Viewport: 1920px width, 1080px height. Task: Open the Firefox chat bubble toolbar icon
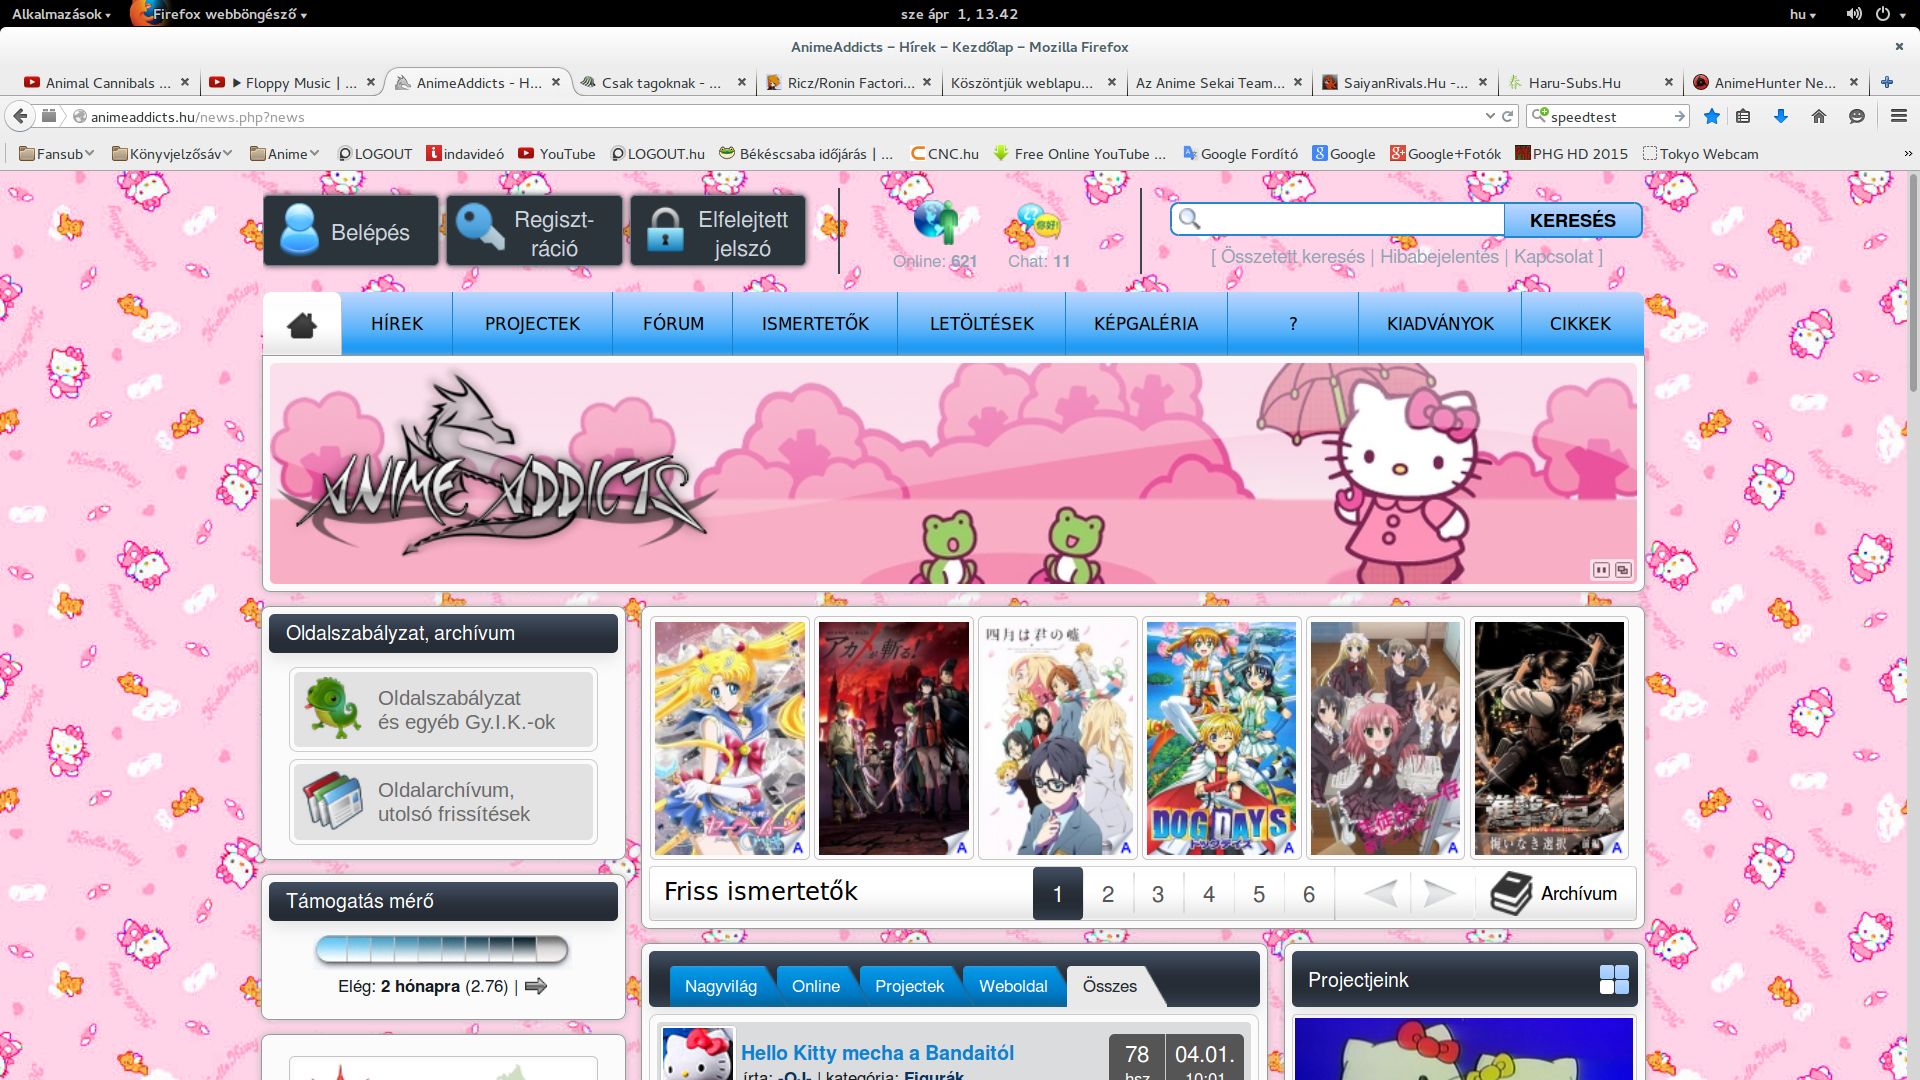coord(1857,117)
